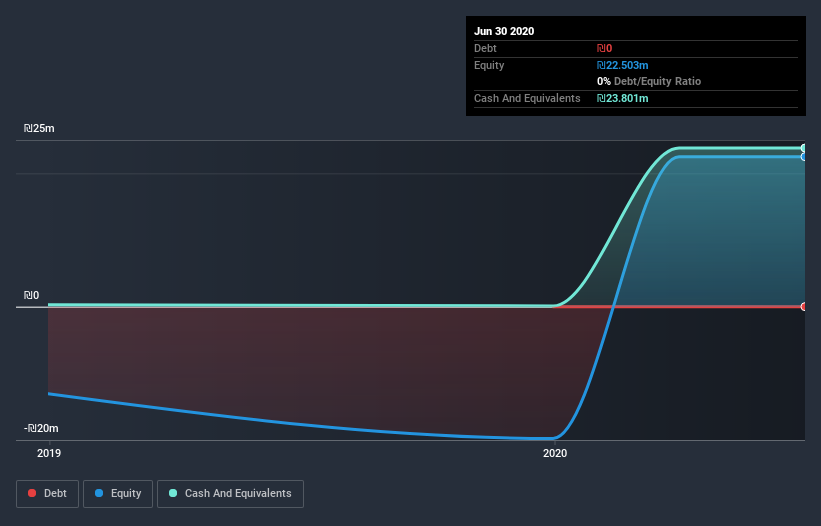This screenshot has height=526, width=821.
Task: Click the Cash value ₪23.801m in tooltip
Action: [x=623, y=98]
